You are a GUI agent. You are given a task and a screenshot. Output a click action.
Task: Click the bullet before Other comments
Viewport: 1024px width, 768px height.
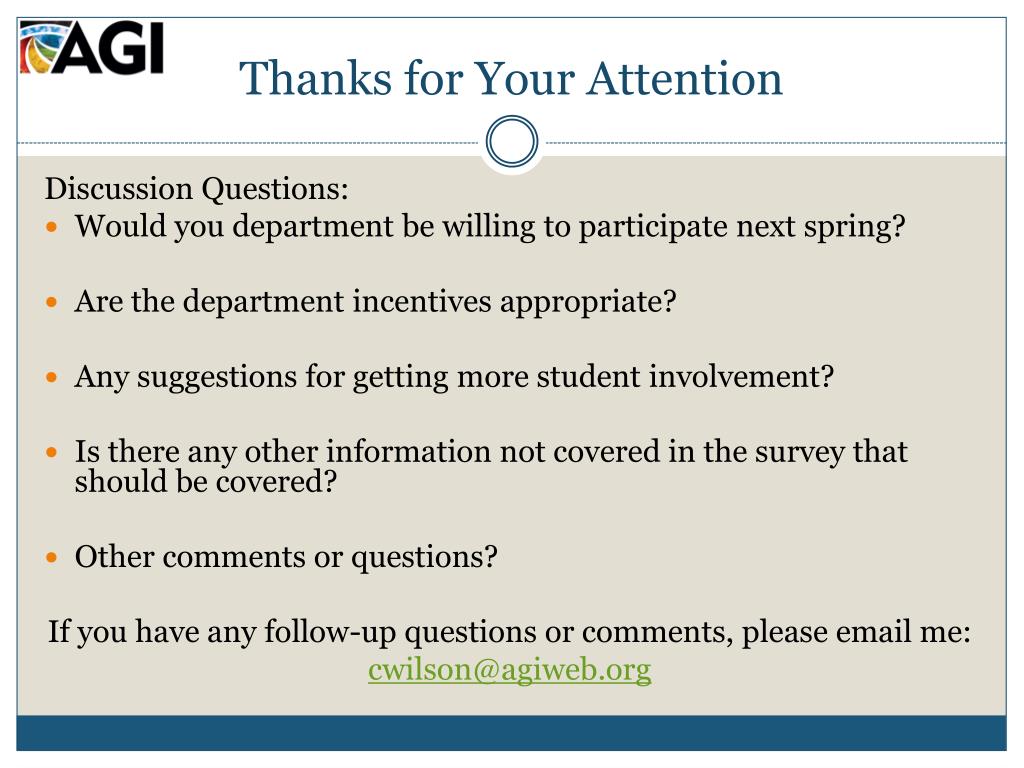(x=52, y=558)
